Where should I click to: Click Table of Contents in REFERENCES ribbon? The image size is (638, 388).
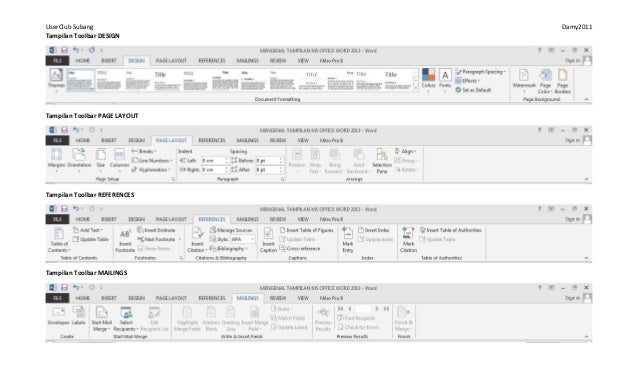(59, 240)
